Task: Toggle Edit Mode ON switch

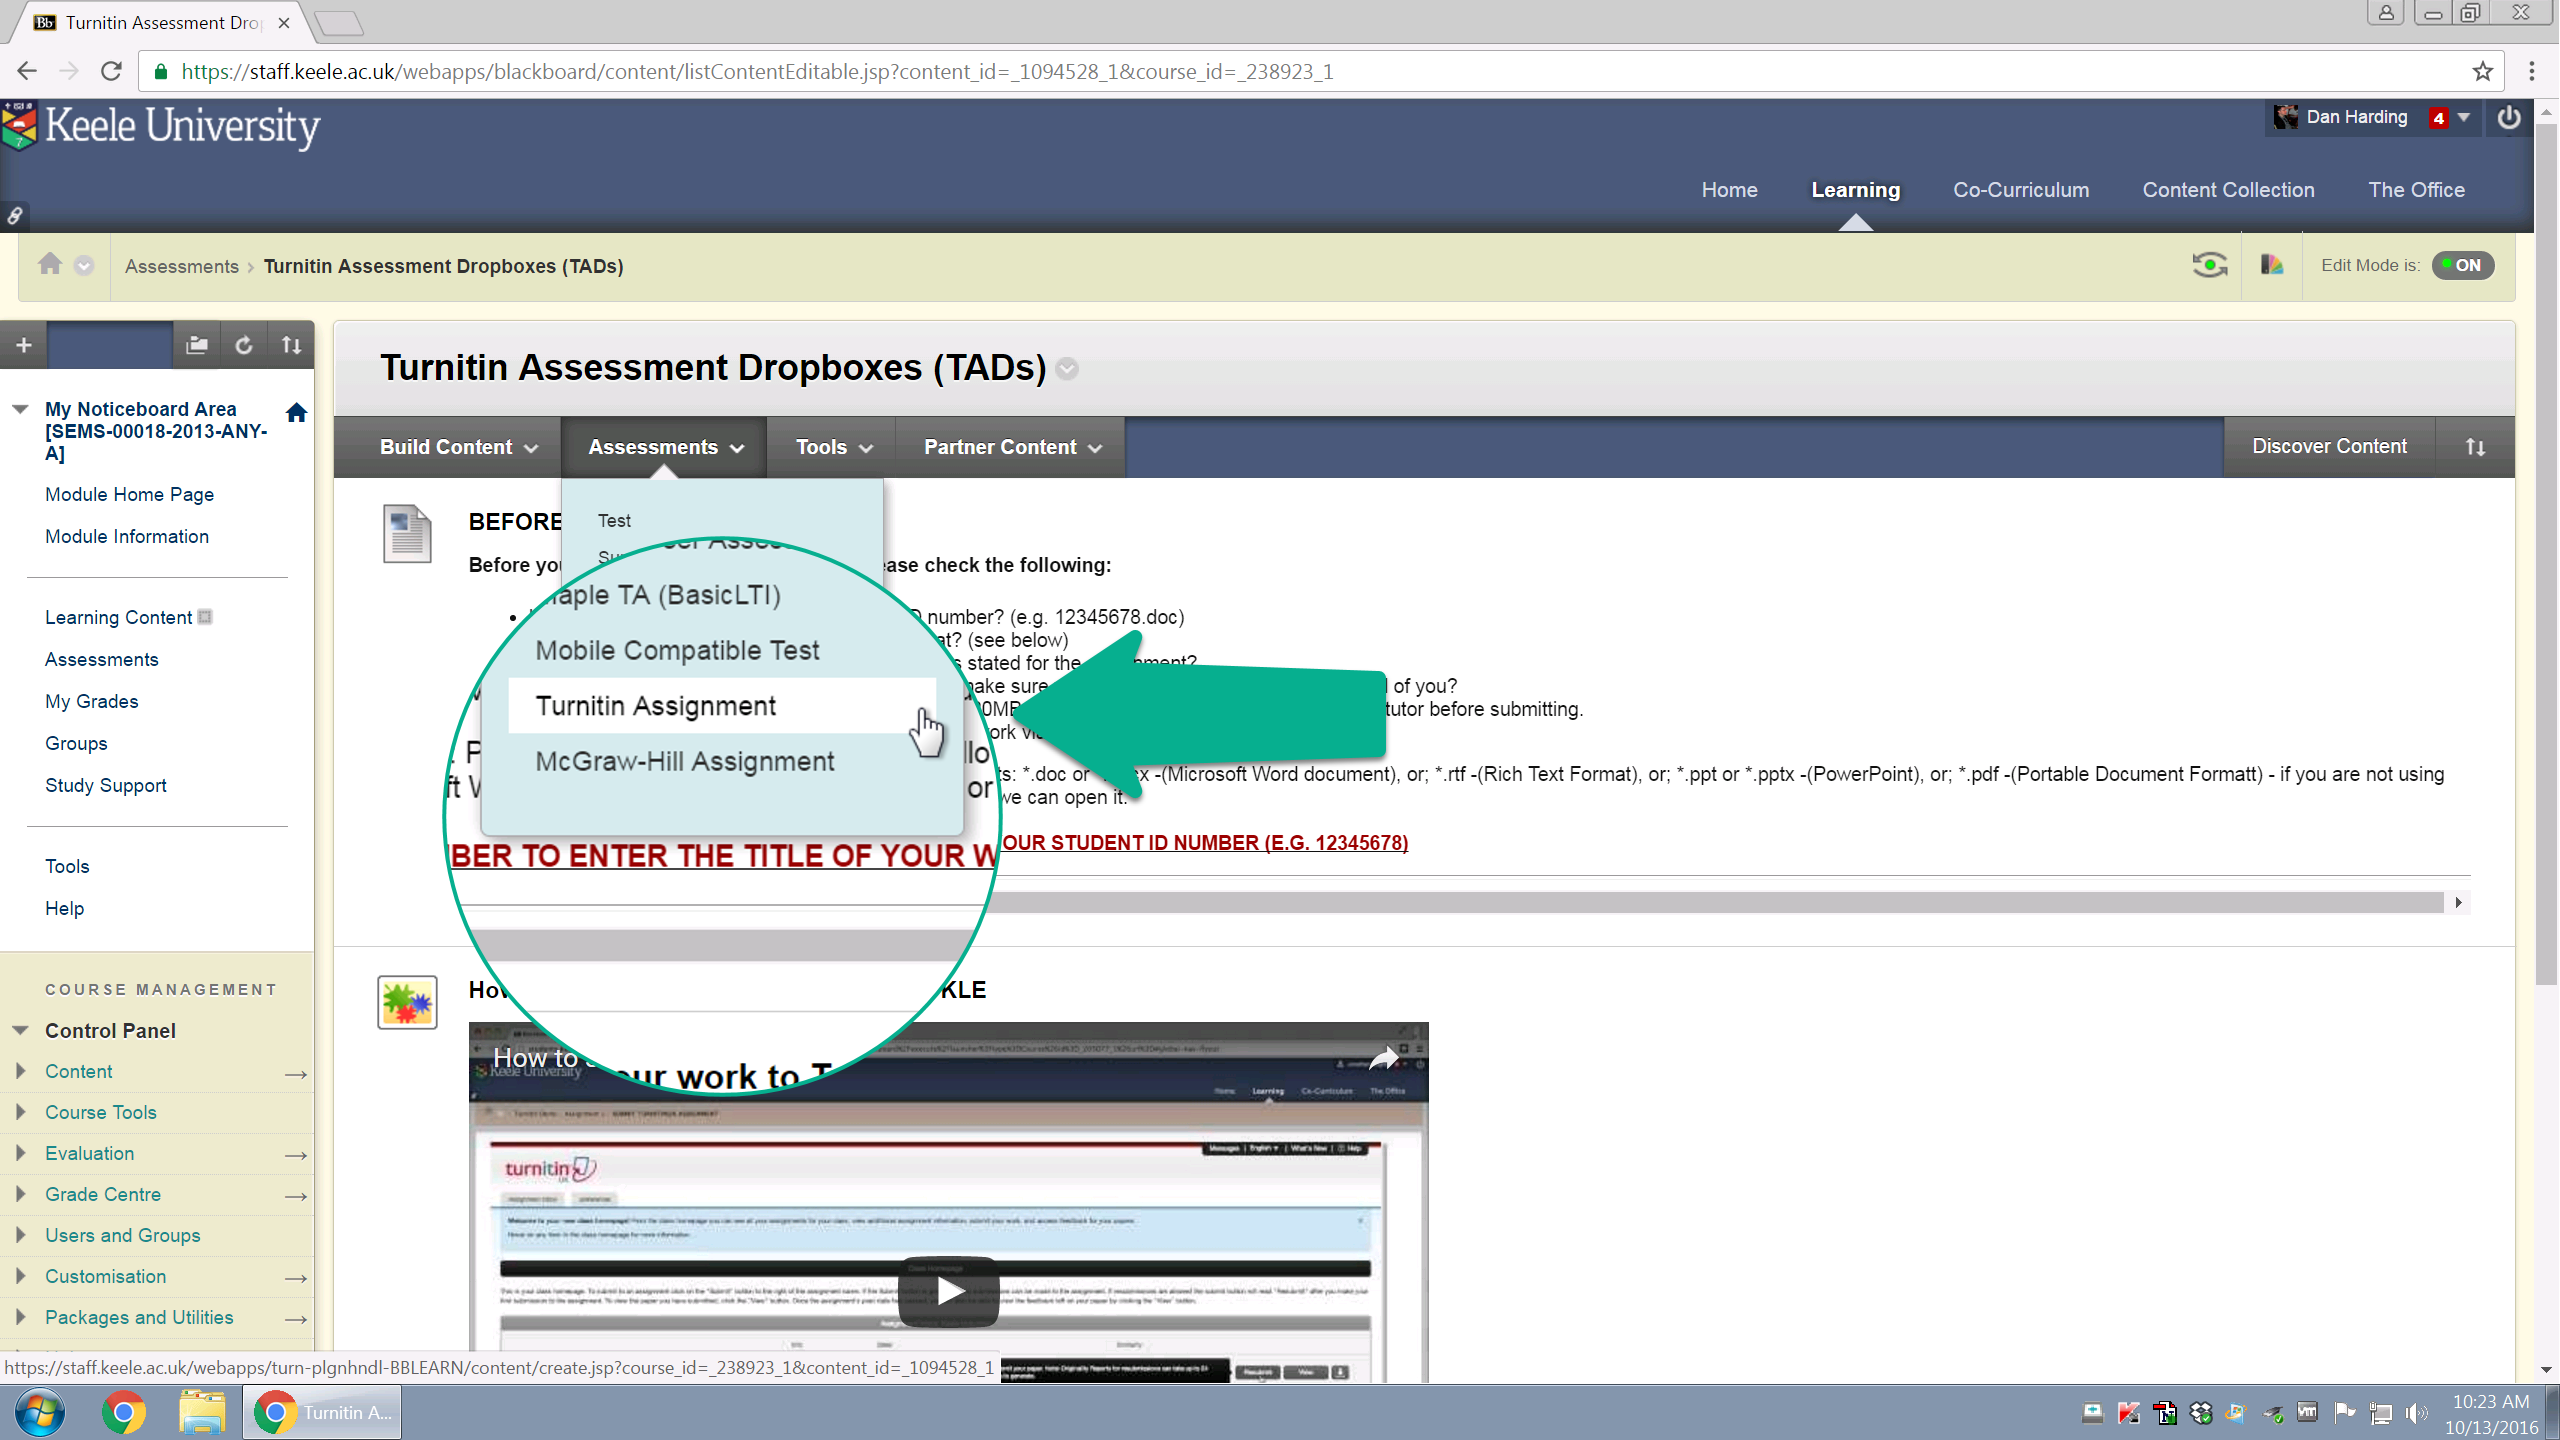Action: pos(2463,265)
